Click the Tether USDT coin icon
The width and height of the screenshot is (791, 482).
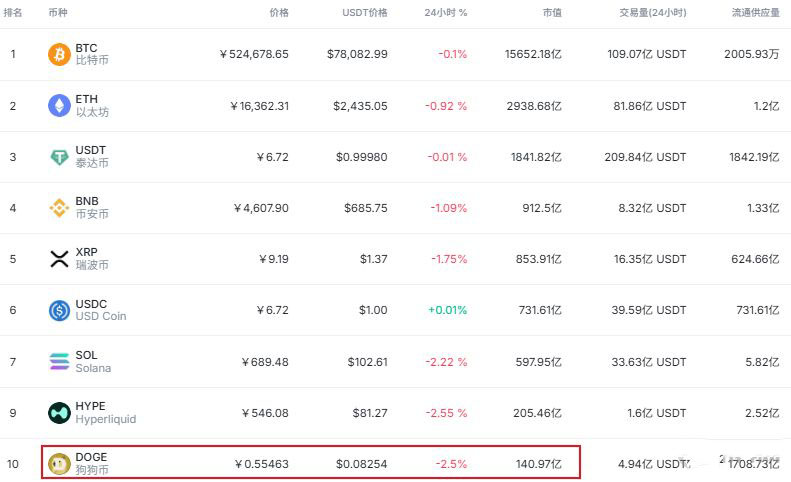tap(59, 157)
